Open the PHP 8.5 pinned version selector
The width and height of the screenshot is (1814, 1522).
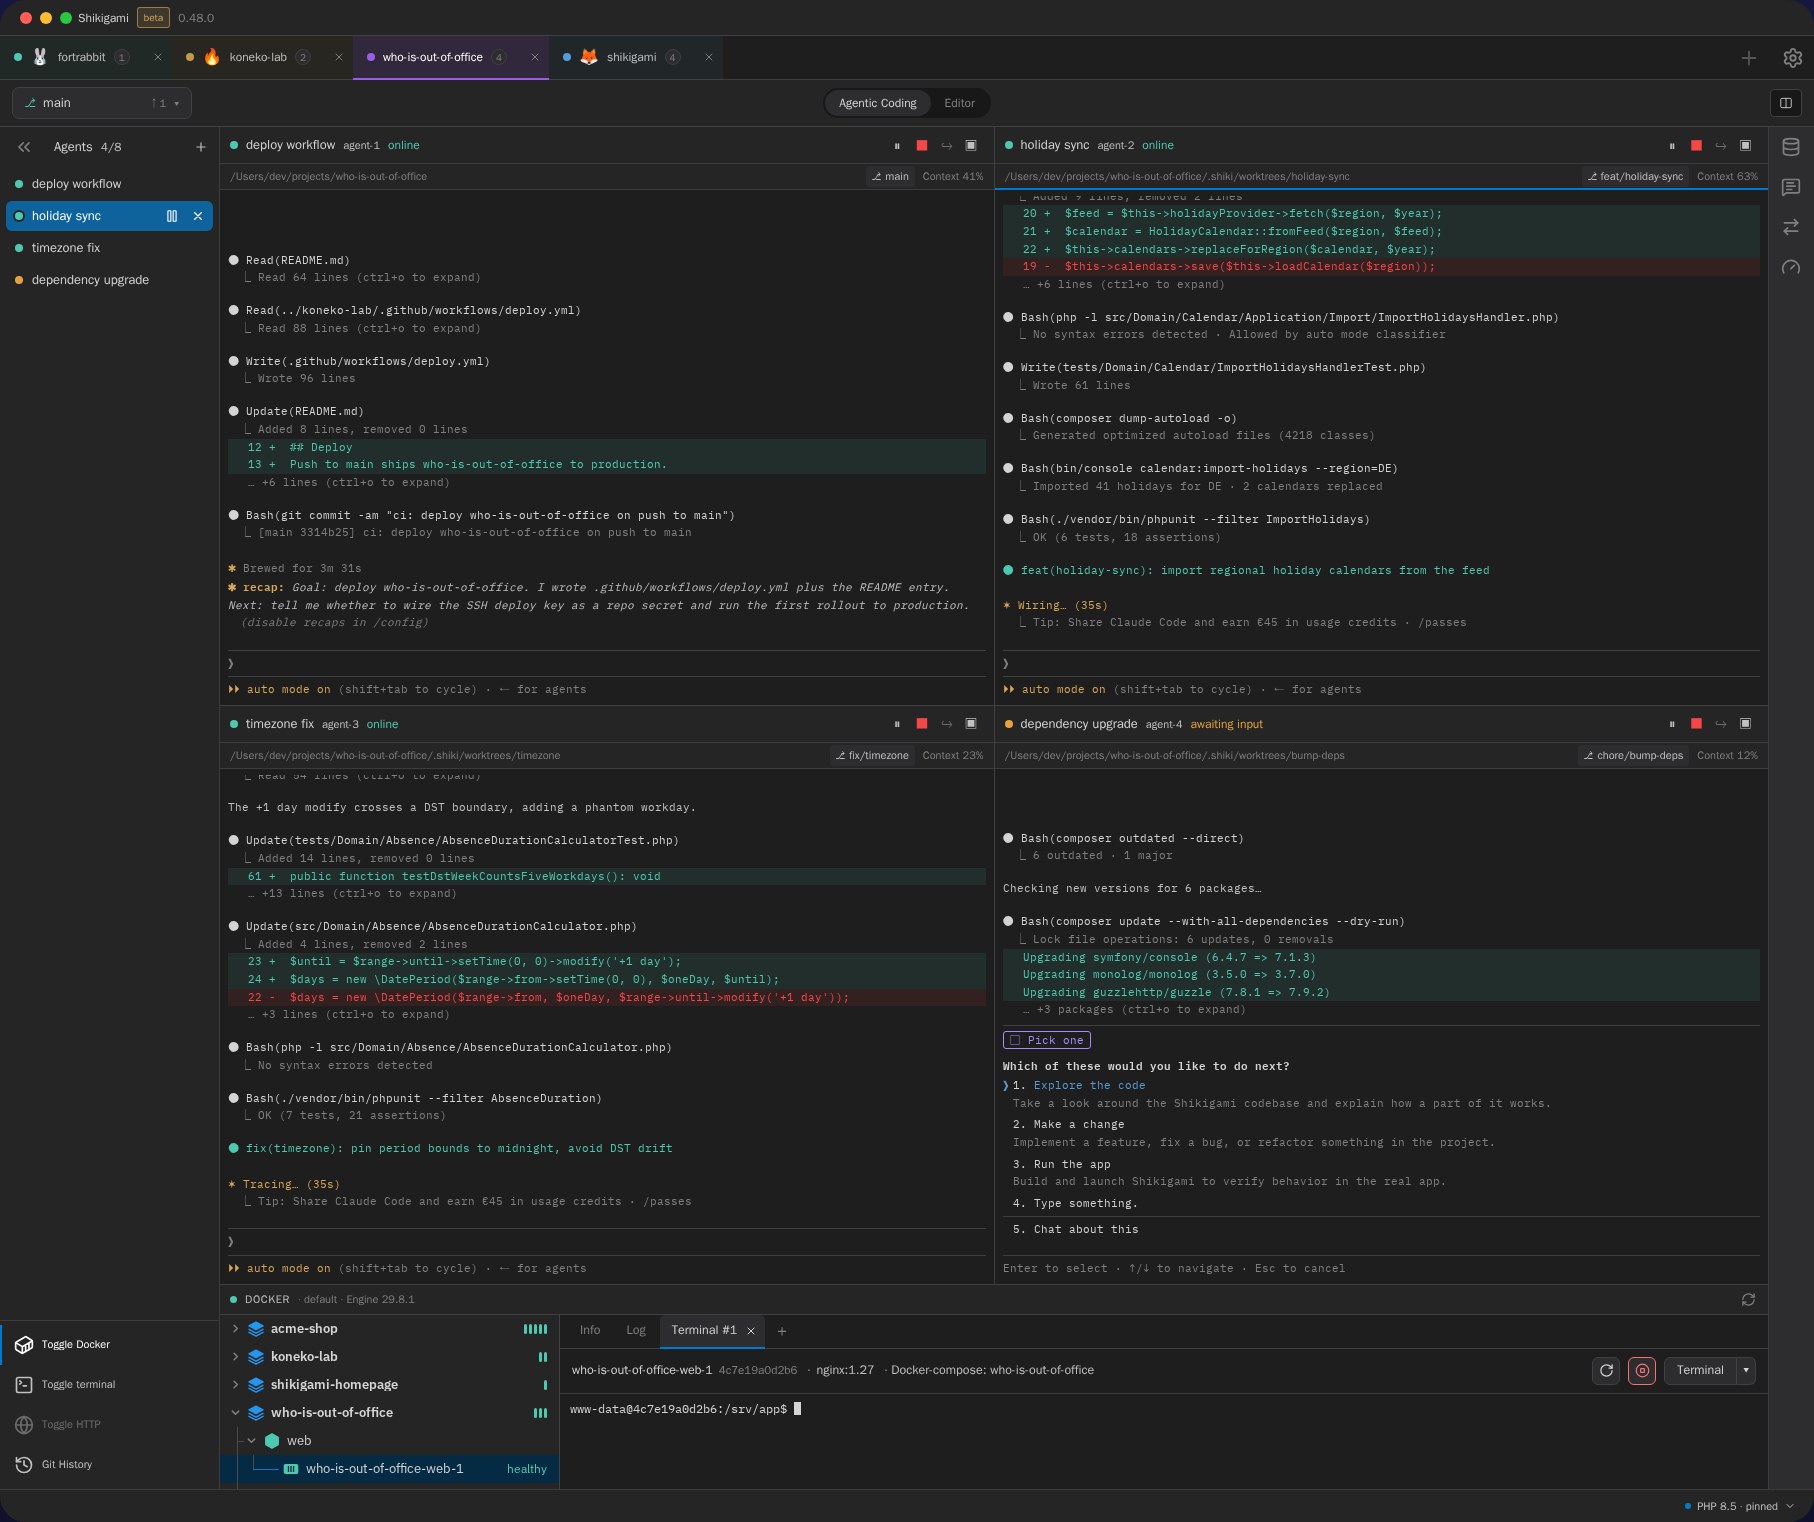coord(1740,1507)
